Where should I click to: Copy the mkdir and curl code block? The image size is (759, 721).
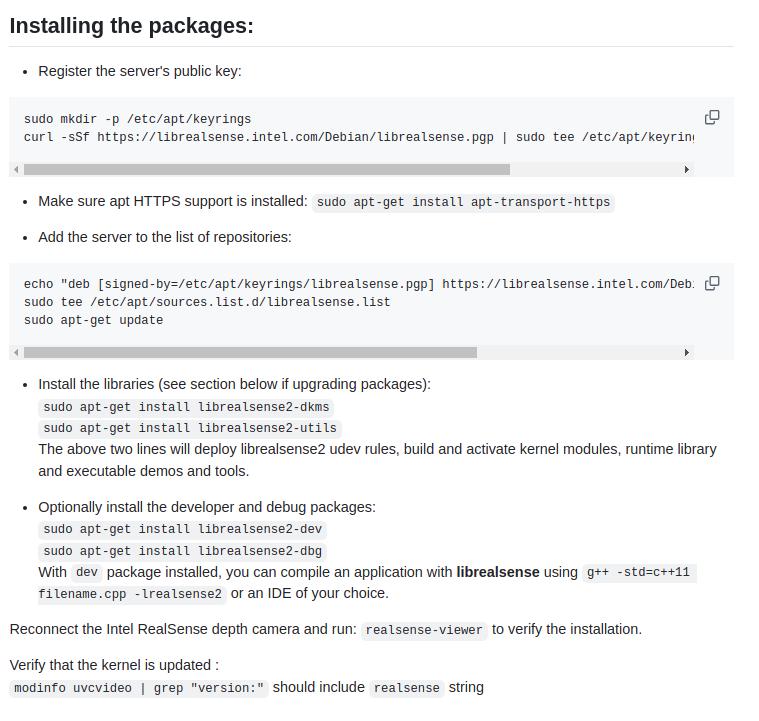(x=712, y=117)
